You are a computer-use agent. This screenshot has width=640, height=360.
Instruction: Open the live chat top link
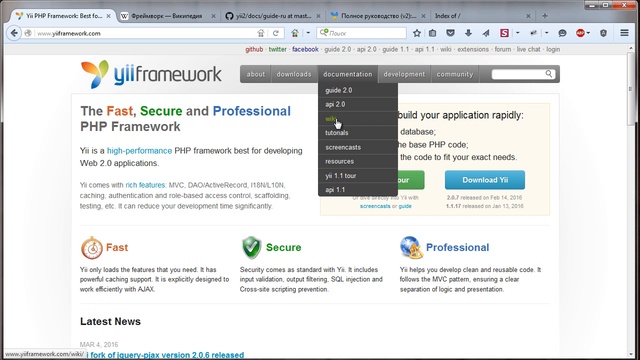[529, 49]
